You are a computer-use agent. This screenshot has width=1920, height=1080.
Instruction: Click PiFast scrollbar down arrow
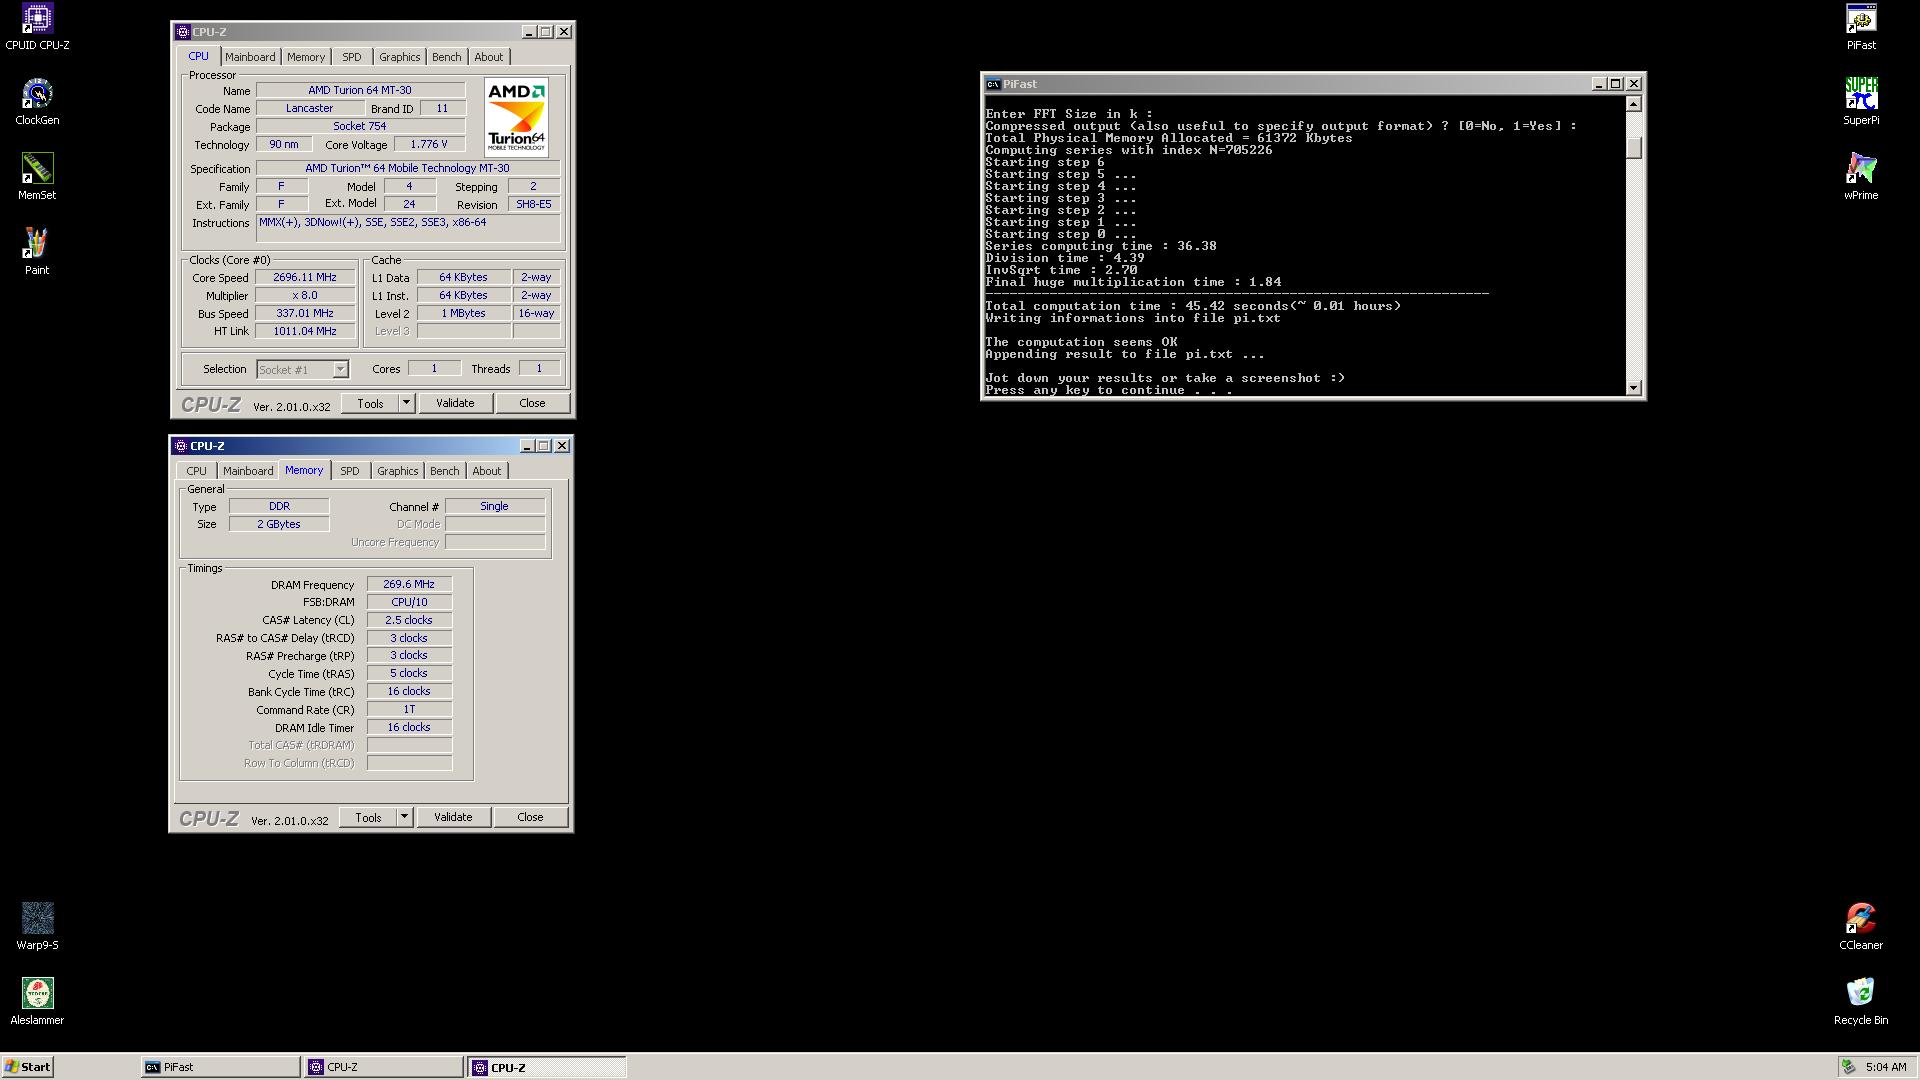[x=1634, y=387]
